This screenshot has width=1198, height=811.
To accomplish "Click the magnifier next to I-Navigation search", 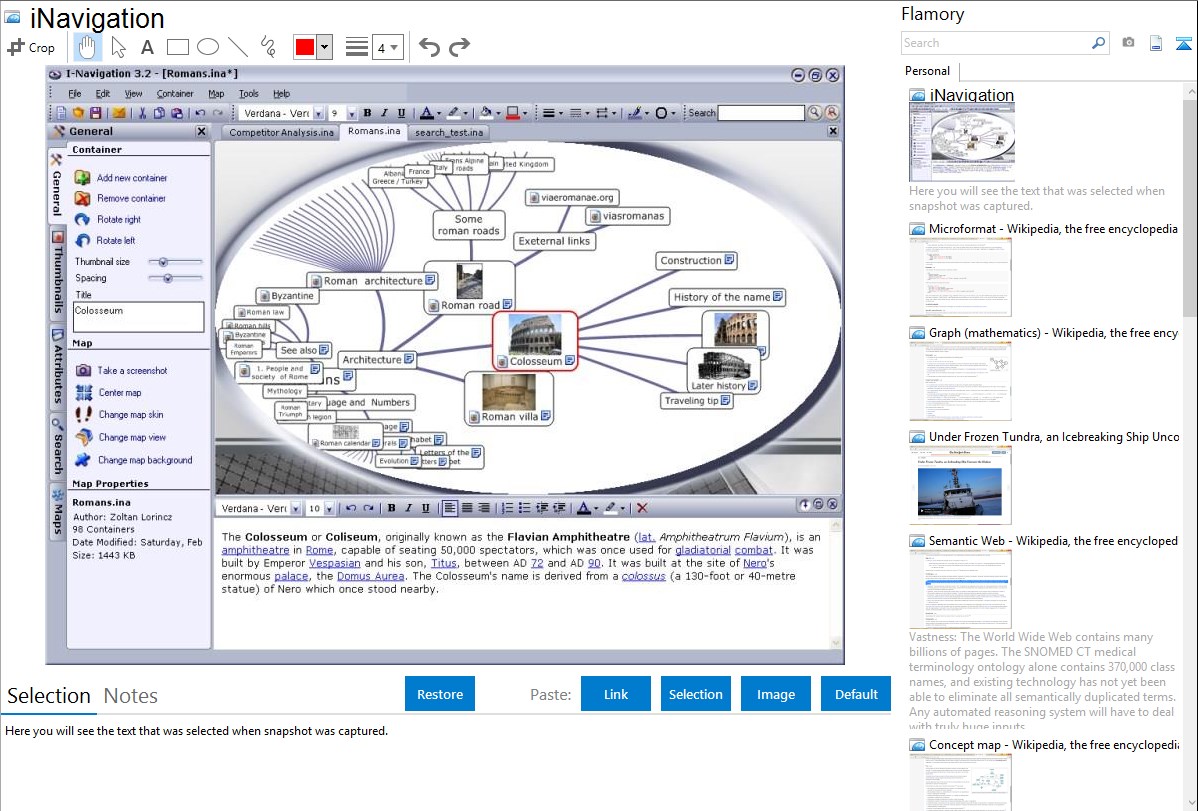I will 814,113.
